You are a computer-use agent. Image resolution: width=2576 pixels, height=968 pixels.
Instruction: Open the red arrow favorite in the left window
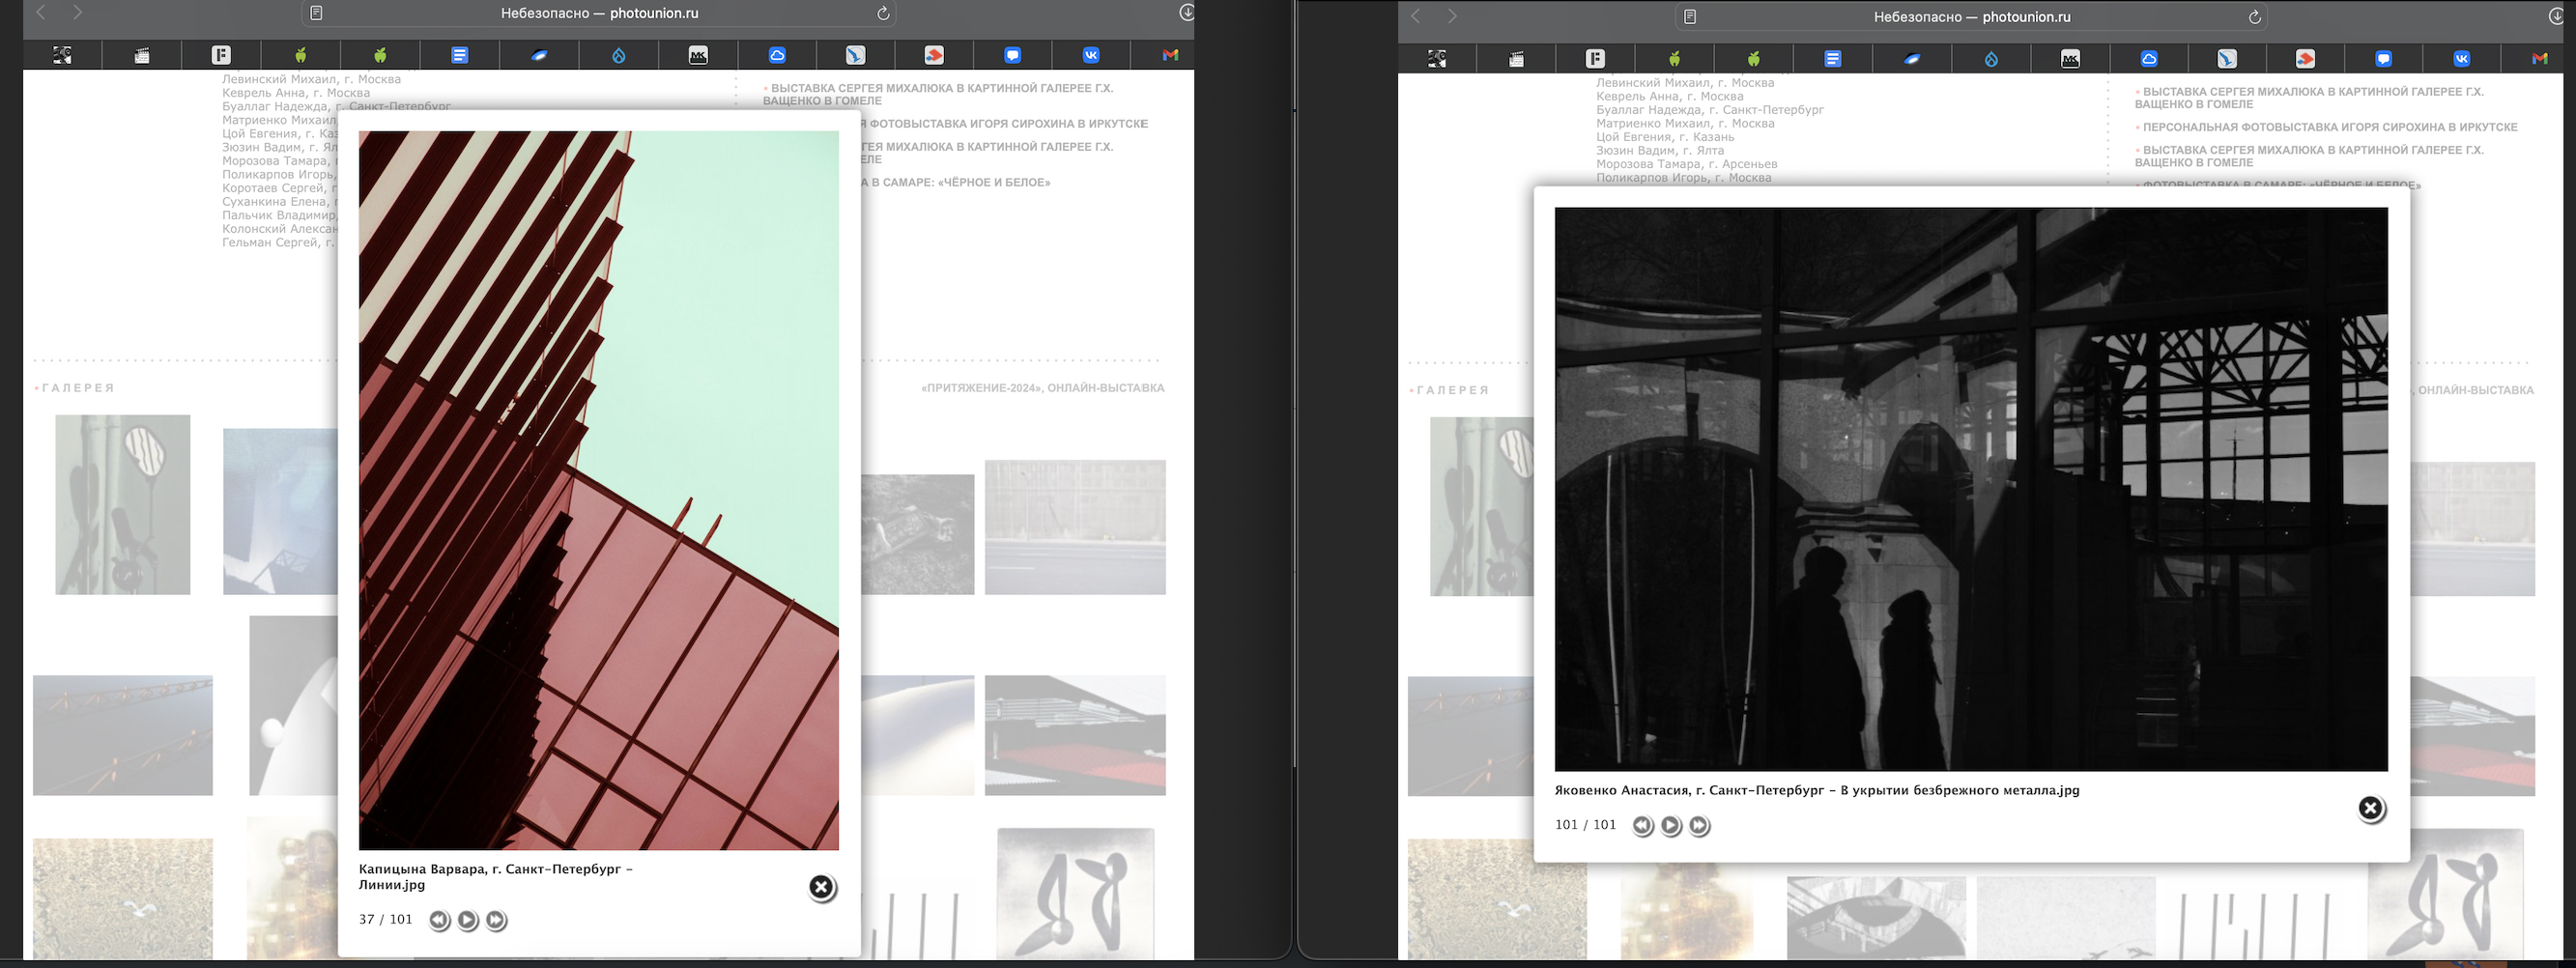pyautogui.click(x=933, y=55)
